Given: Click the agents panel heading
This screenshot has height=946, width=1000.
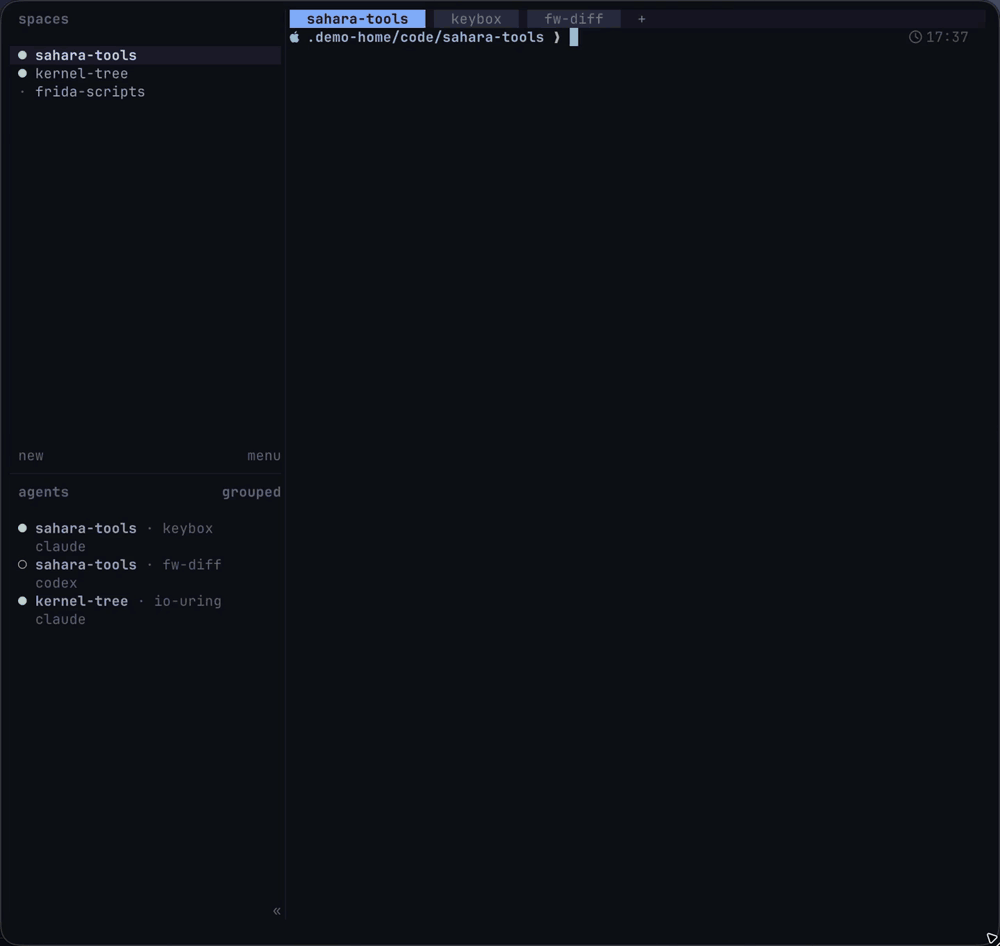Looking at the screenshot, I should (x=43, y=492).
